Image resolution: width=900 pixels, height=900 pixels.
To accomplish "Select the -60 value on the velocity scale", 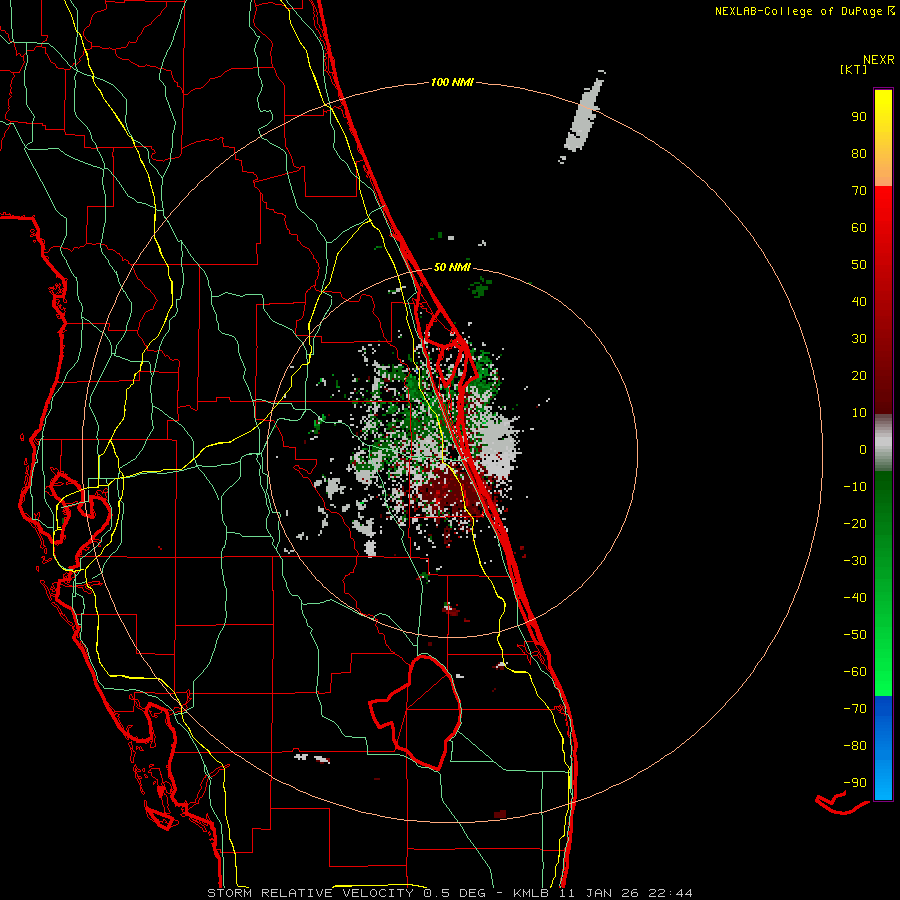I will [x=855, y=672].
